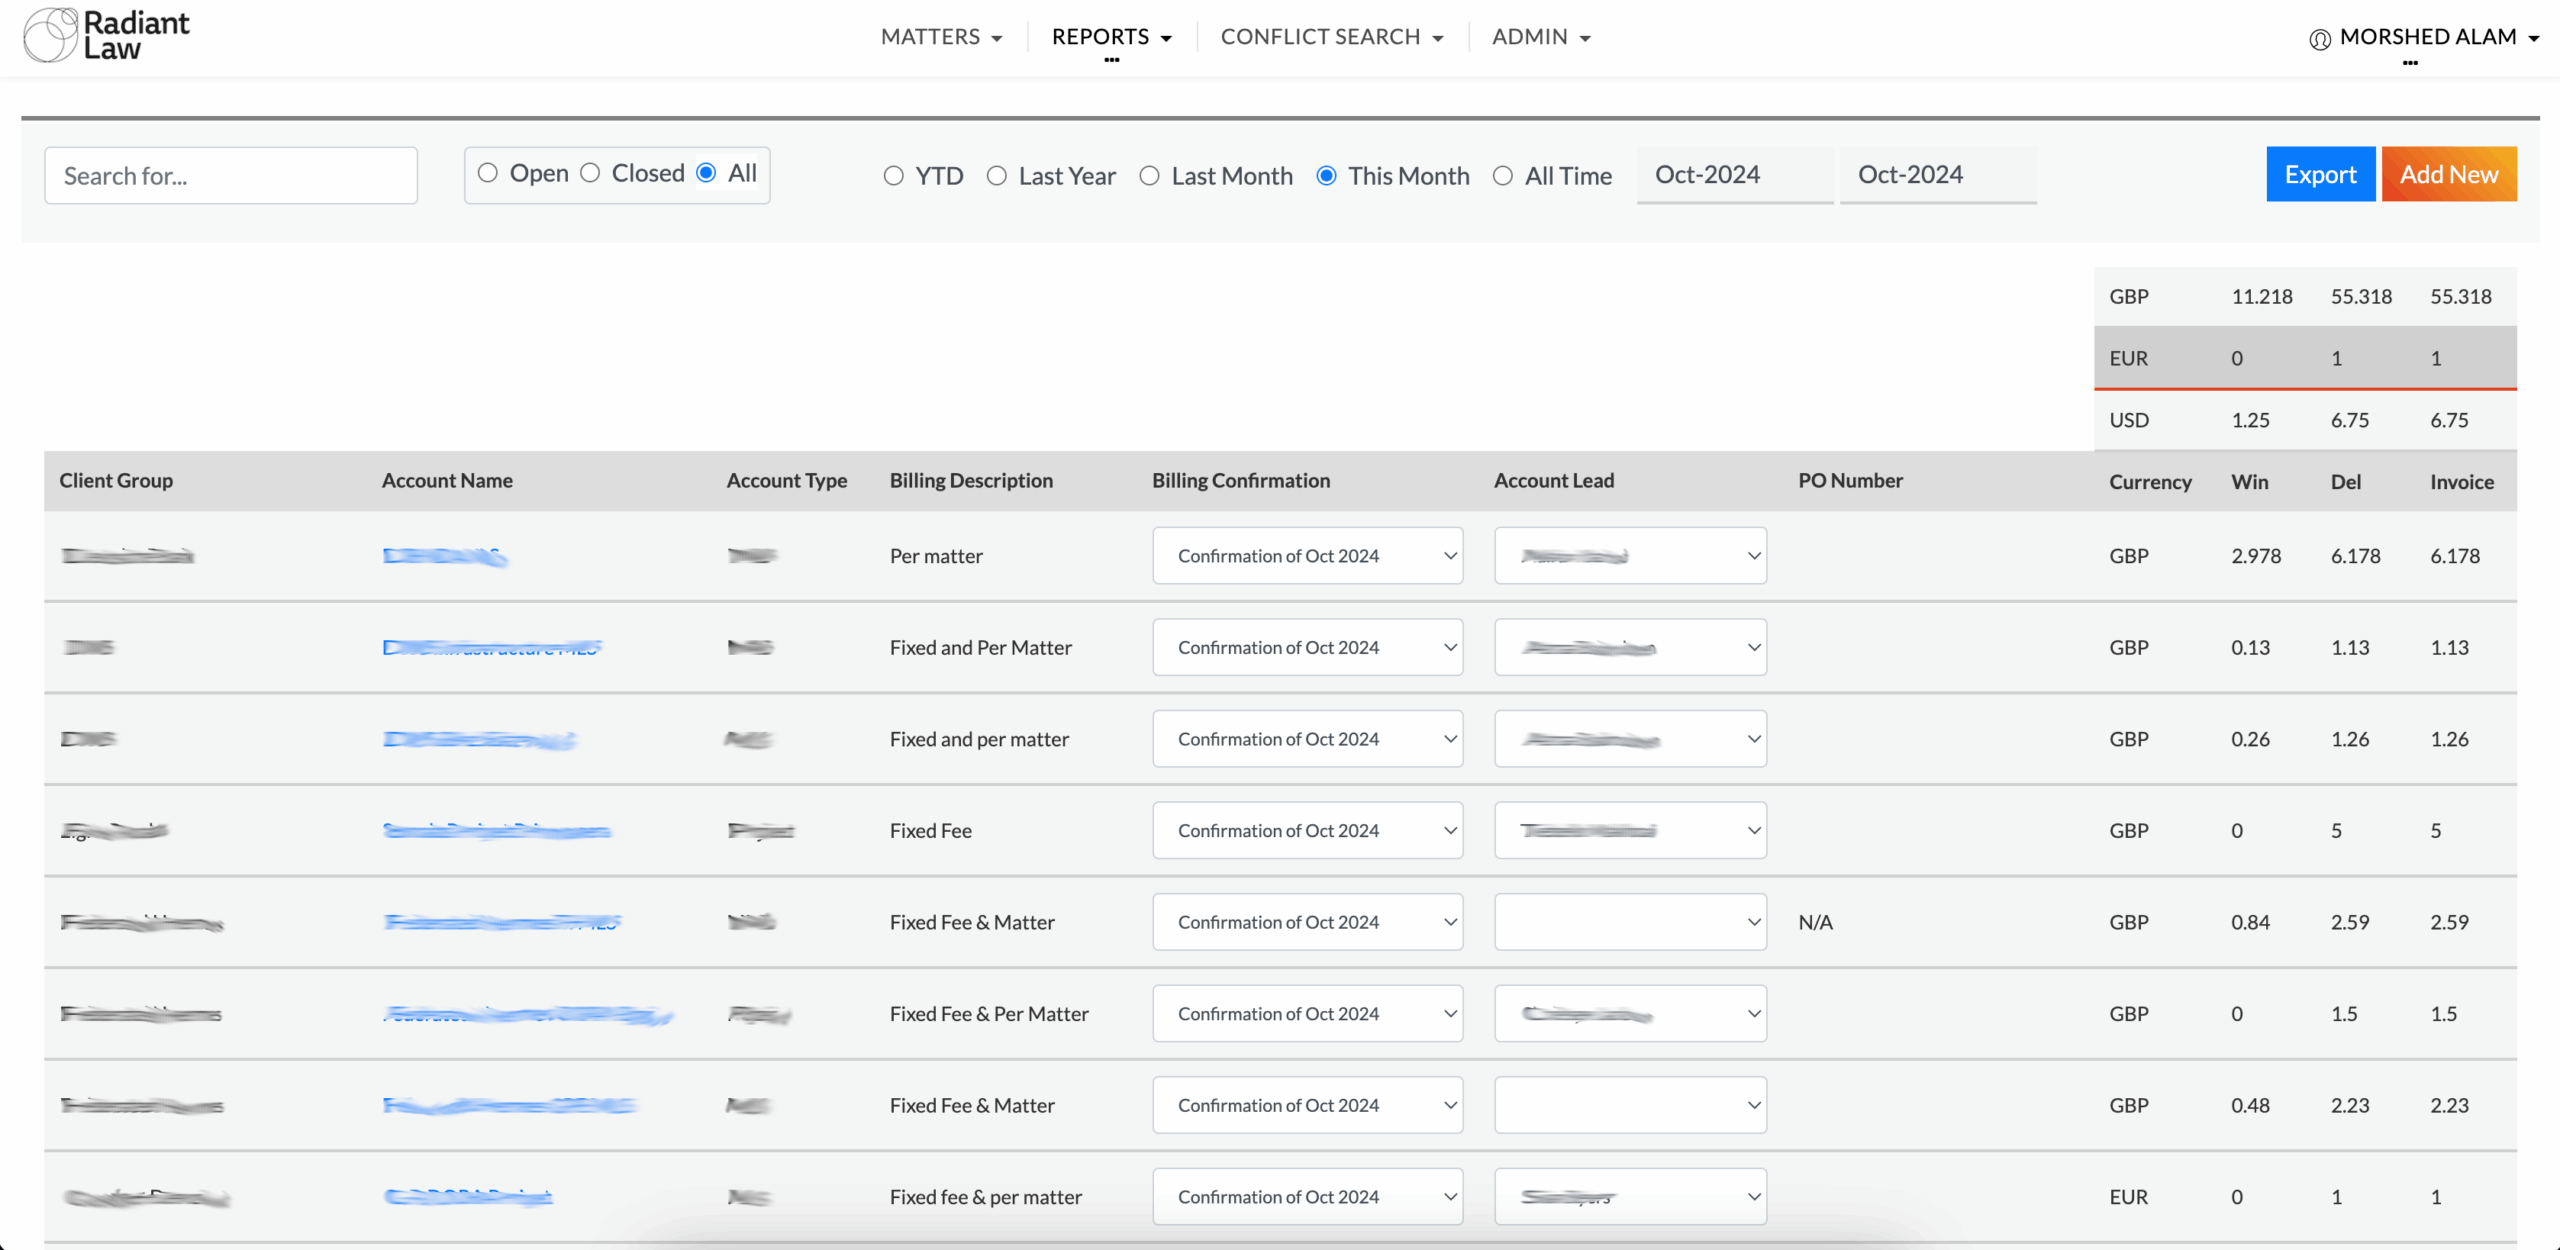
Task: Click the Invoice value 2.59
Action: pyautogui.click(x=2450, y=922)
